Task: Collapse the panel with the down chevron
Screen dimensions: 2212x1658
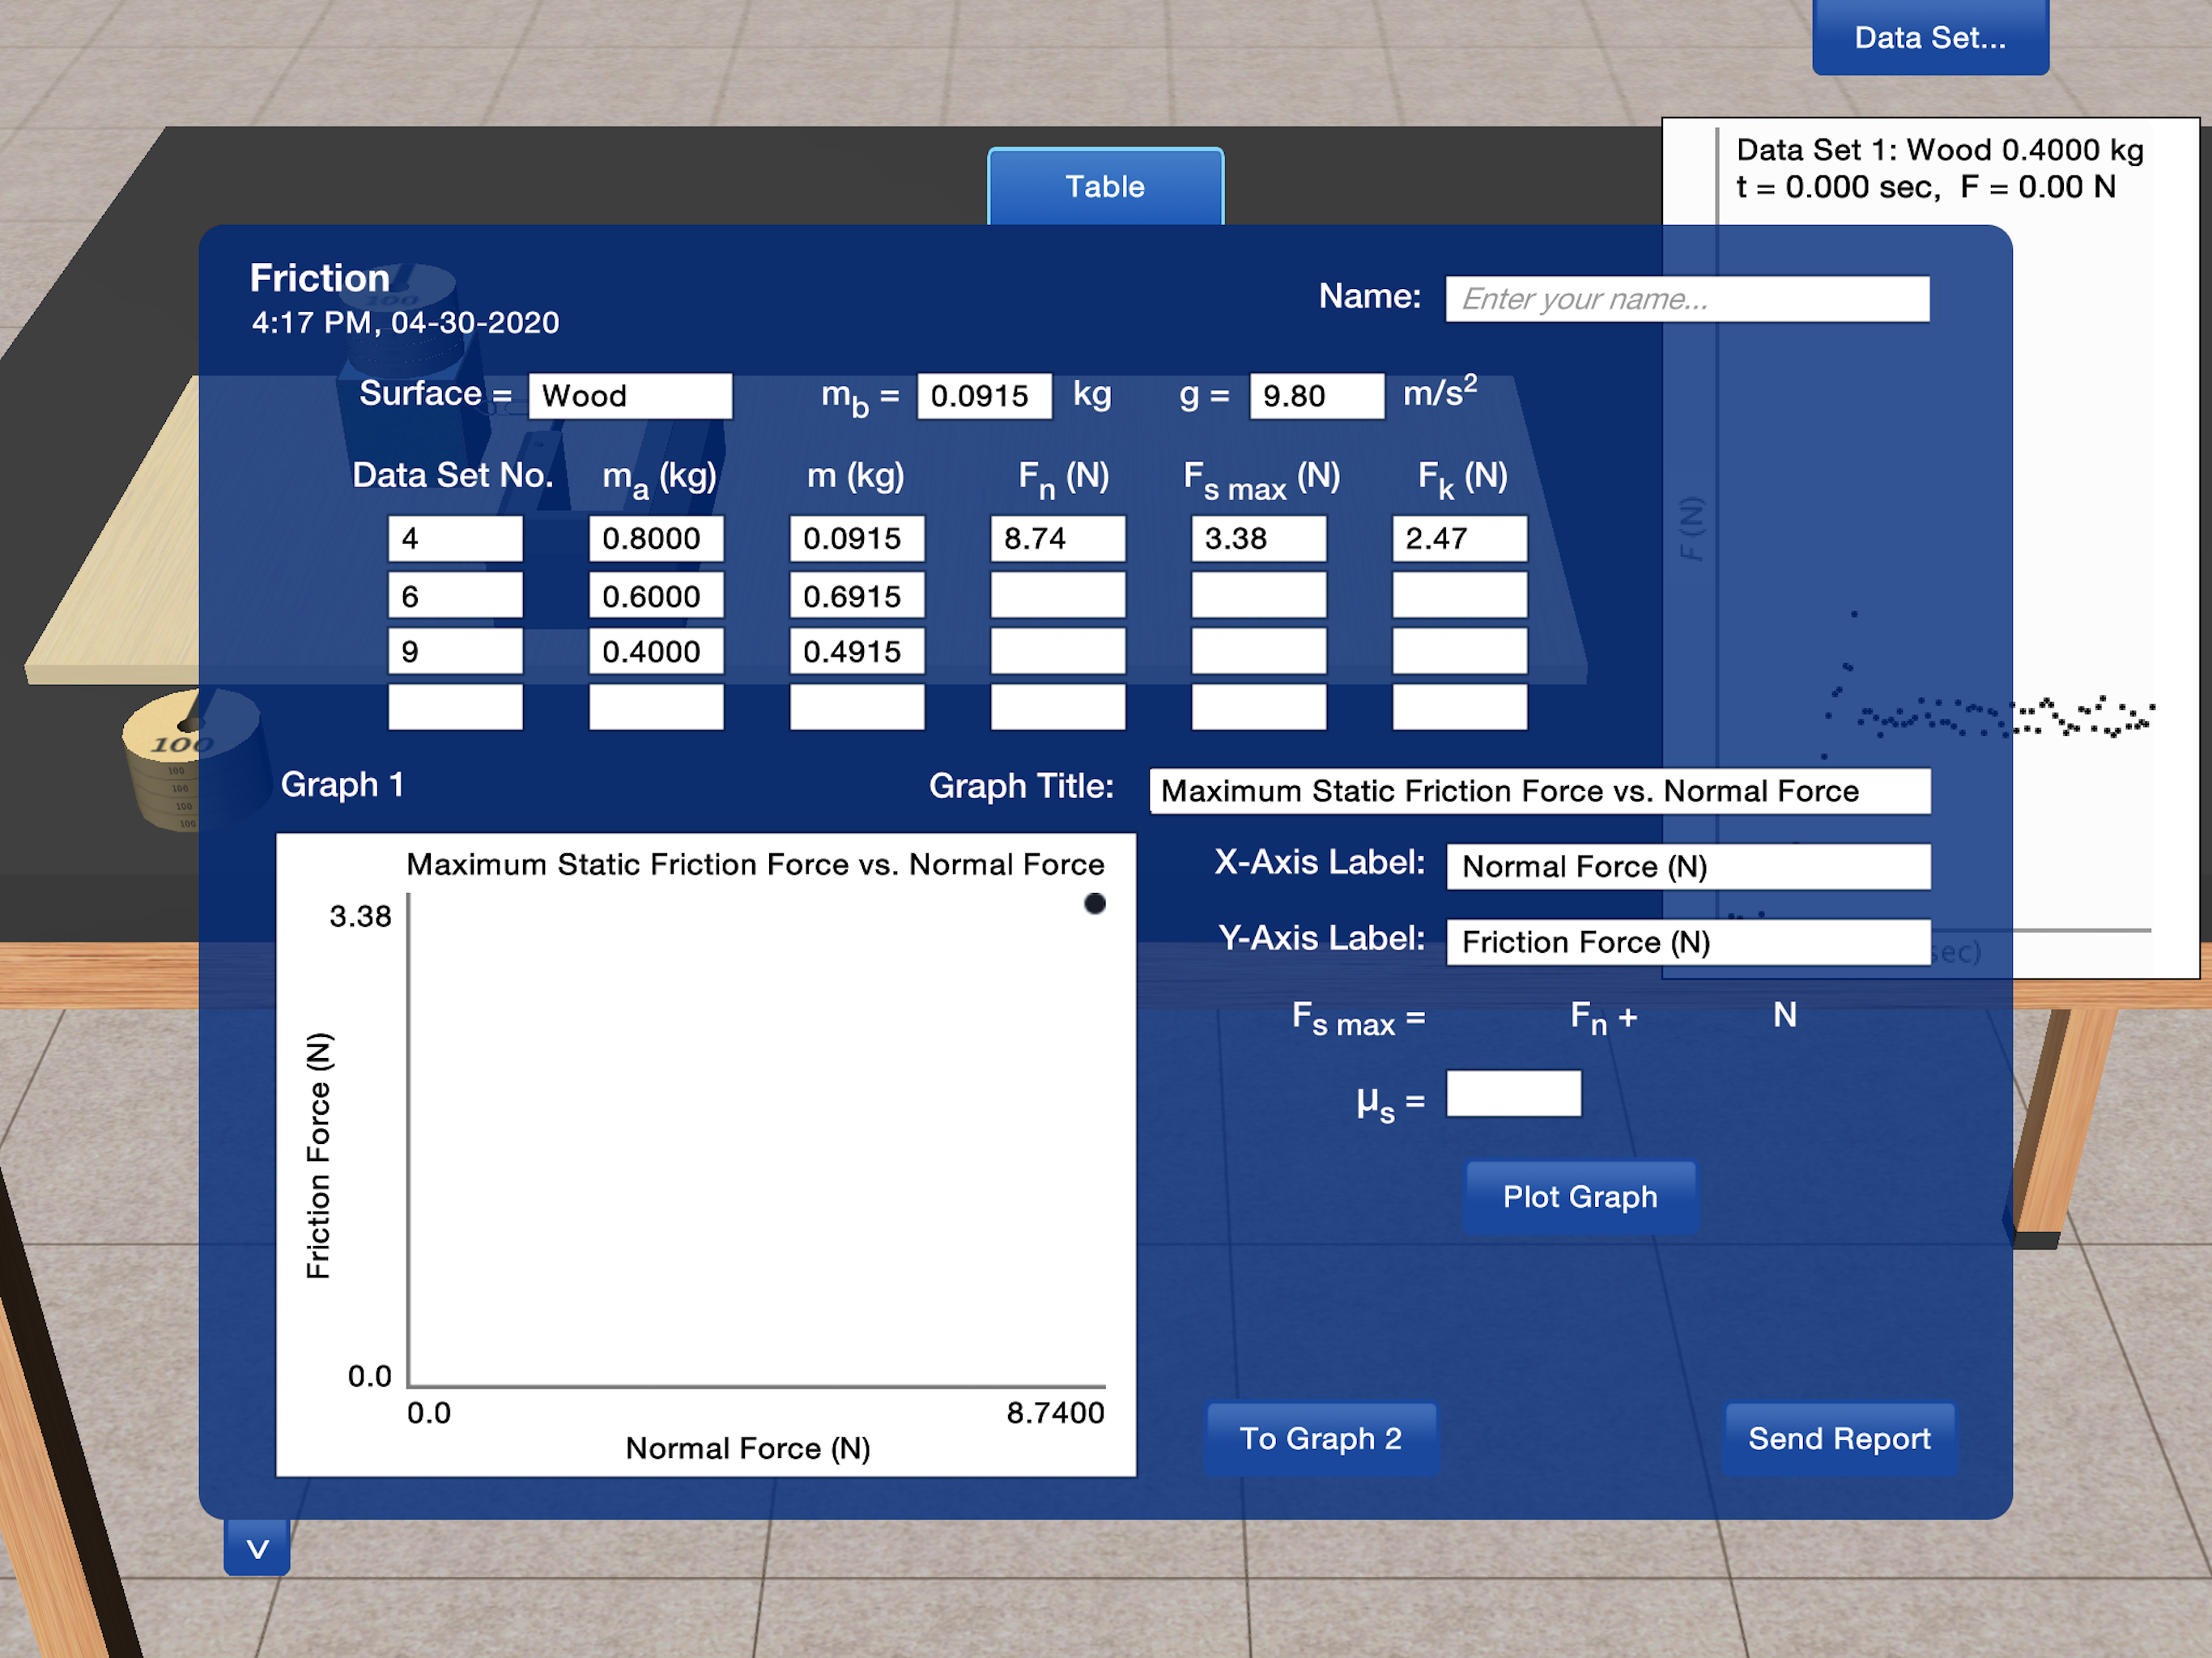Action: 257,1548
